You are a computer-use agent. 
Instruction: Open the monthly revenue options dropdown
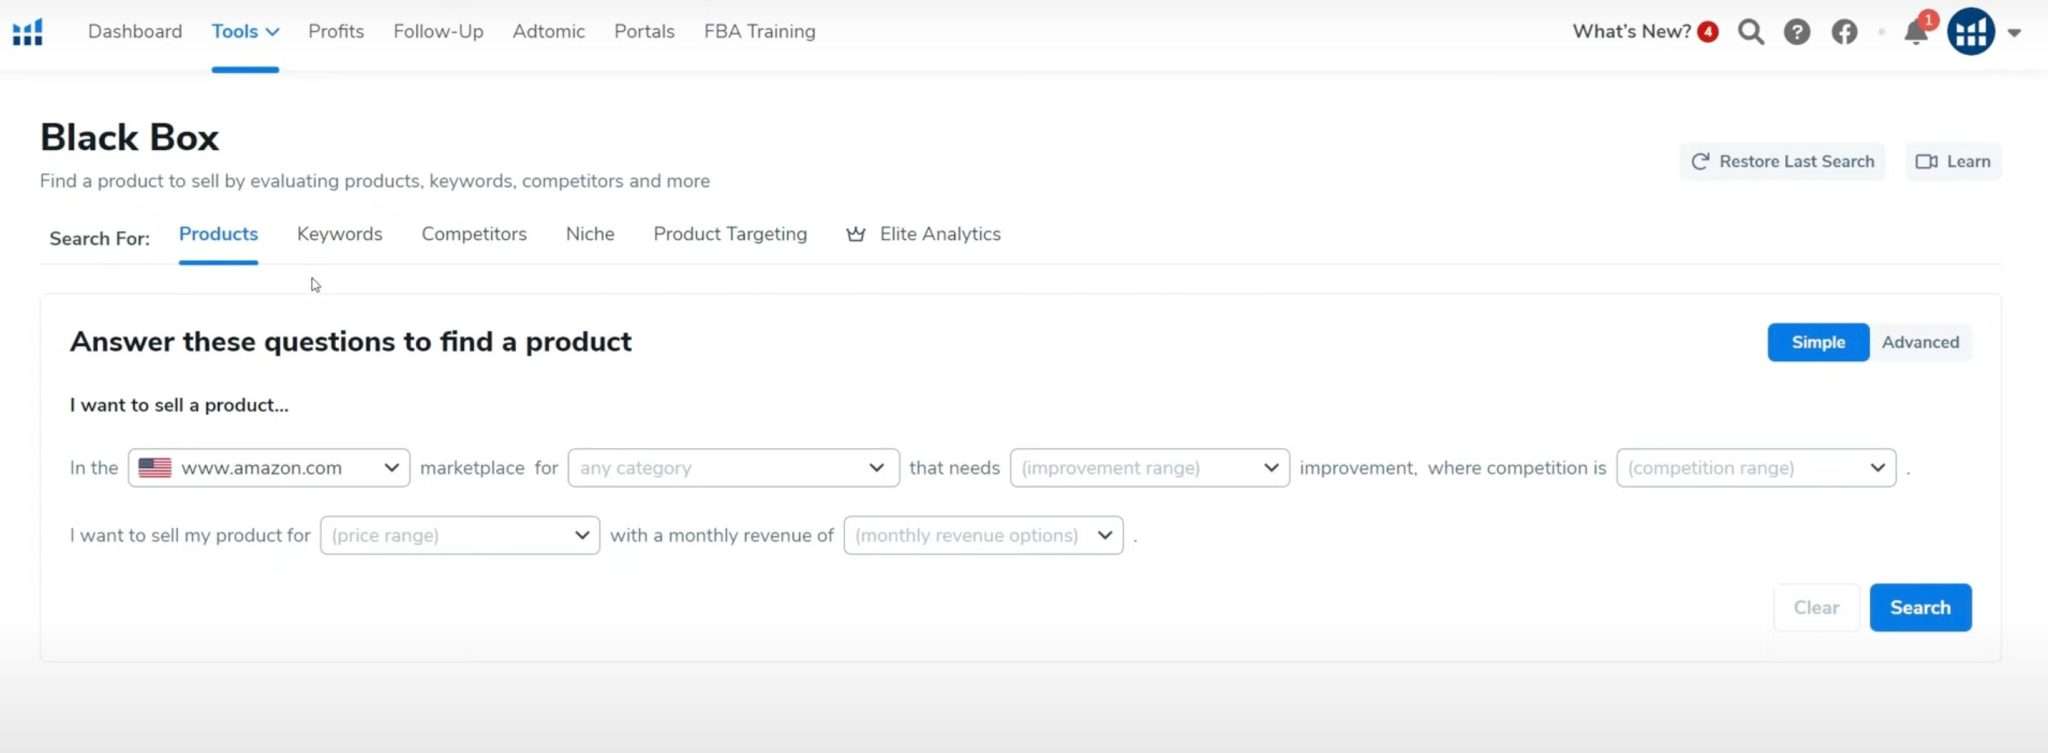[983, 535]
